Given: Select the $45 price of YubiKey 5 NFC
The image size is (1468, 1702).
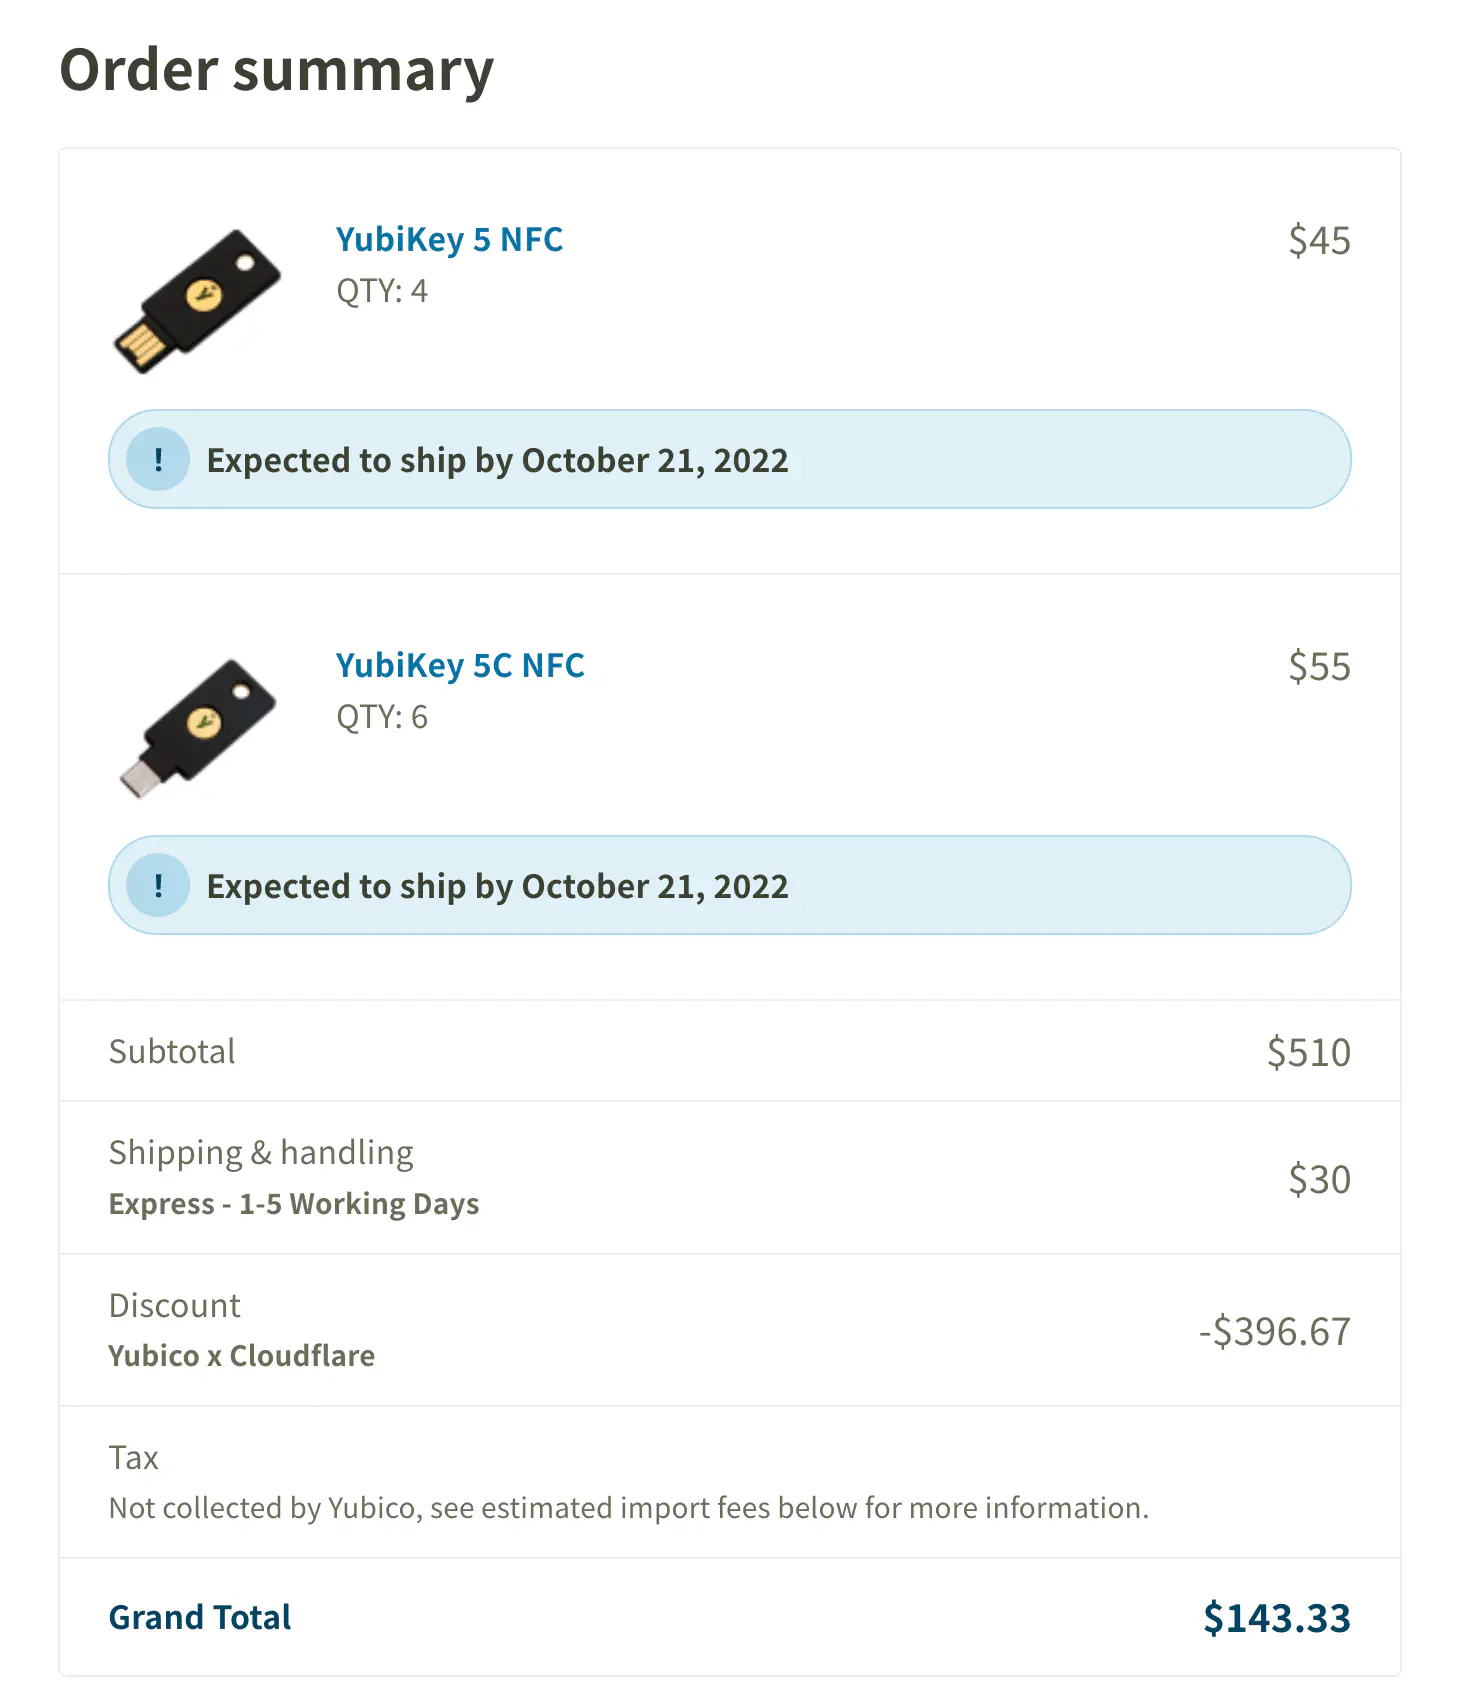Looking at the screenshot, I should coord(1320,239).
